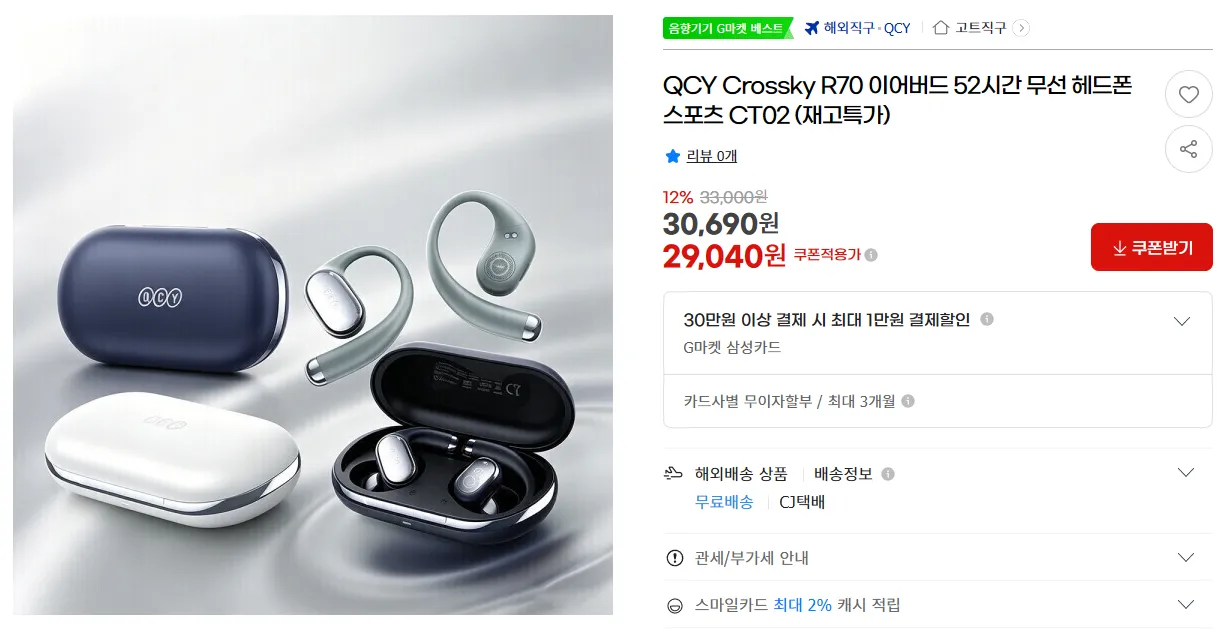Image resolution: width=1222 pixels, height=635 pixels.
Task: Click the airplane 해외직구 icon
Action: [x=811, y=28]
